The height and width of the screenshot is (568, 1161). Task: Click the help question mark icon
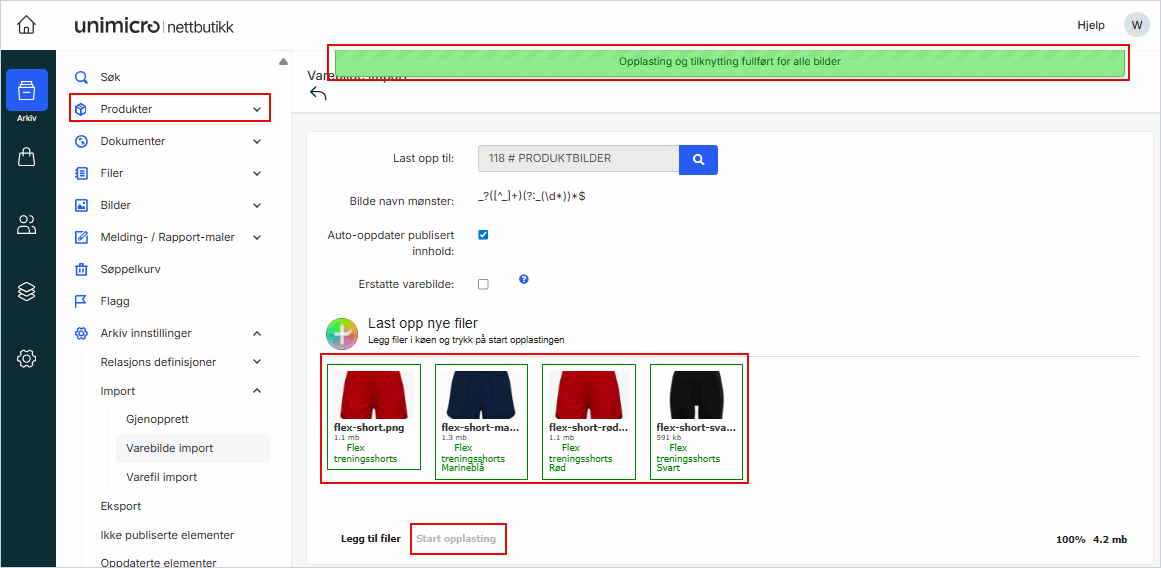tap(523, 280)
